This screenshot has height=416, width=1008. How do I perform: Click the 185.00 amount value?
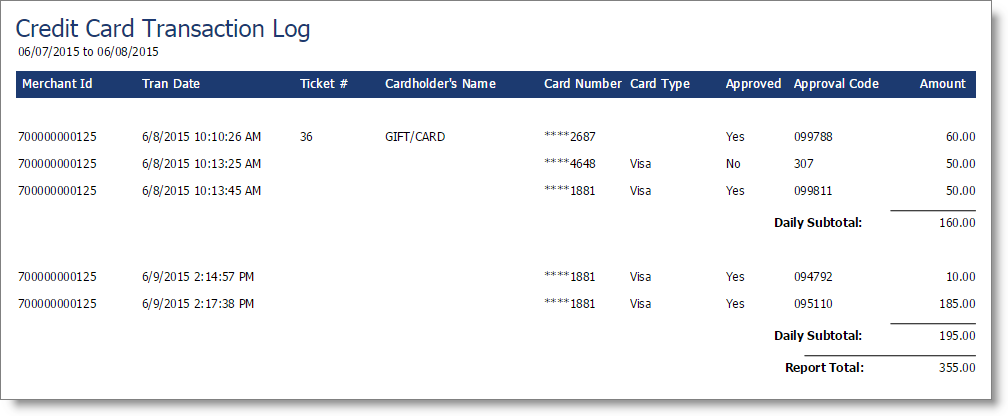point(958,303)
